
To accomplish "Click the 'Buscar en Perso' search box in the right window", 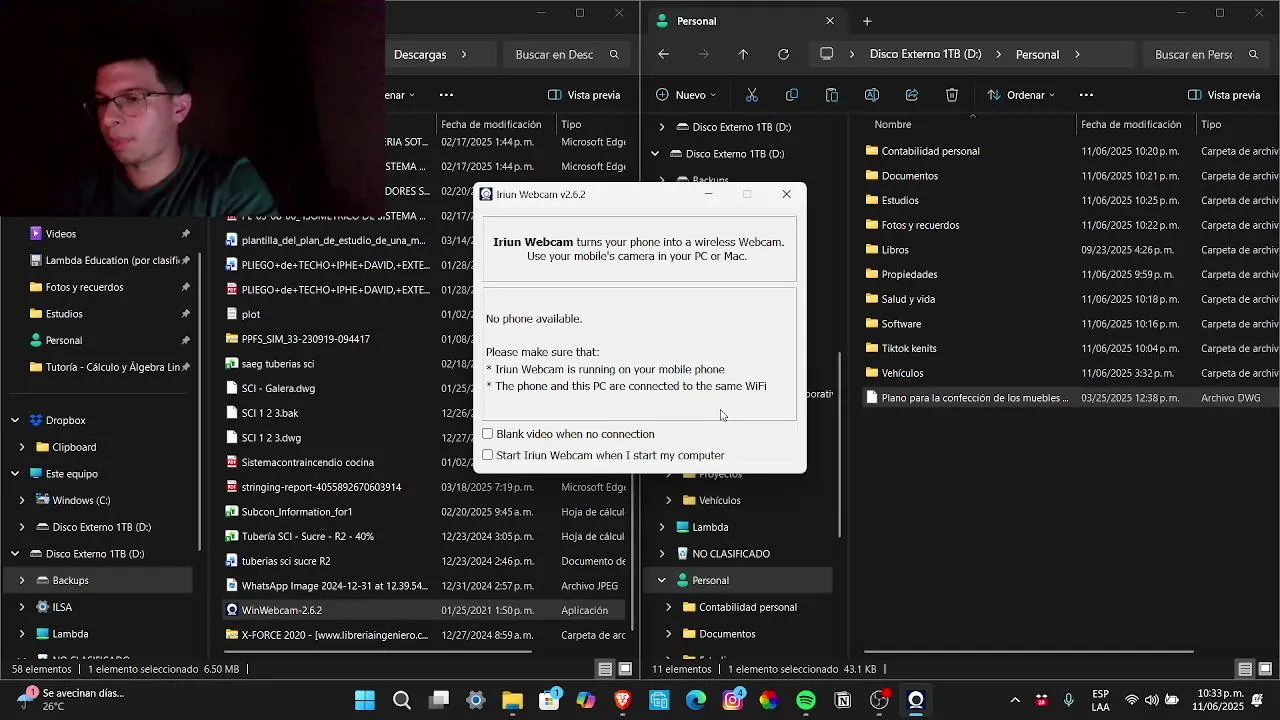I will (1205, 55).
